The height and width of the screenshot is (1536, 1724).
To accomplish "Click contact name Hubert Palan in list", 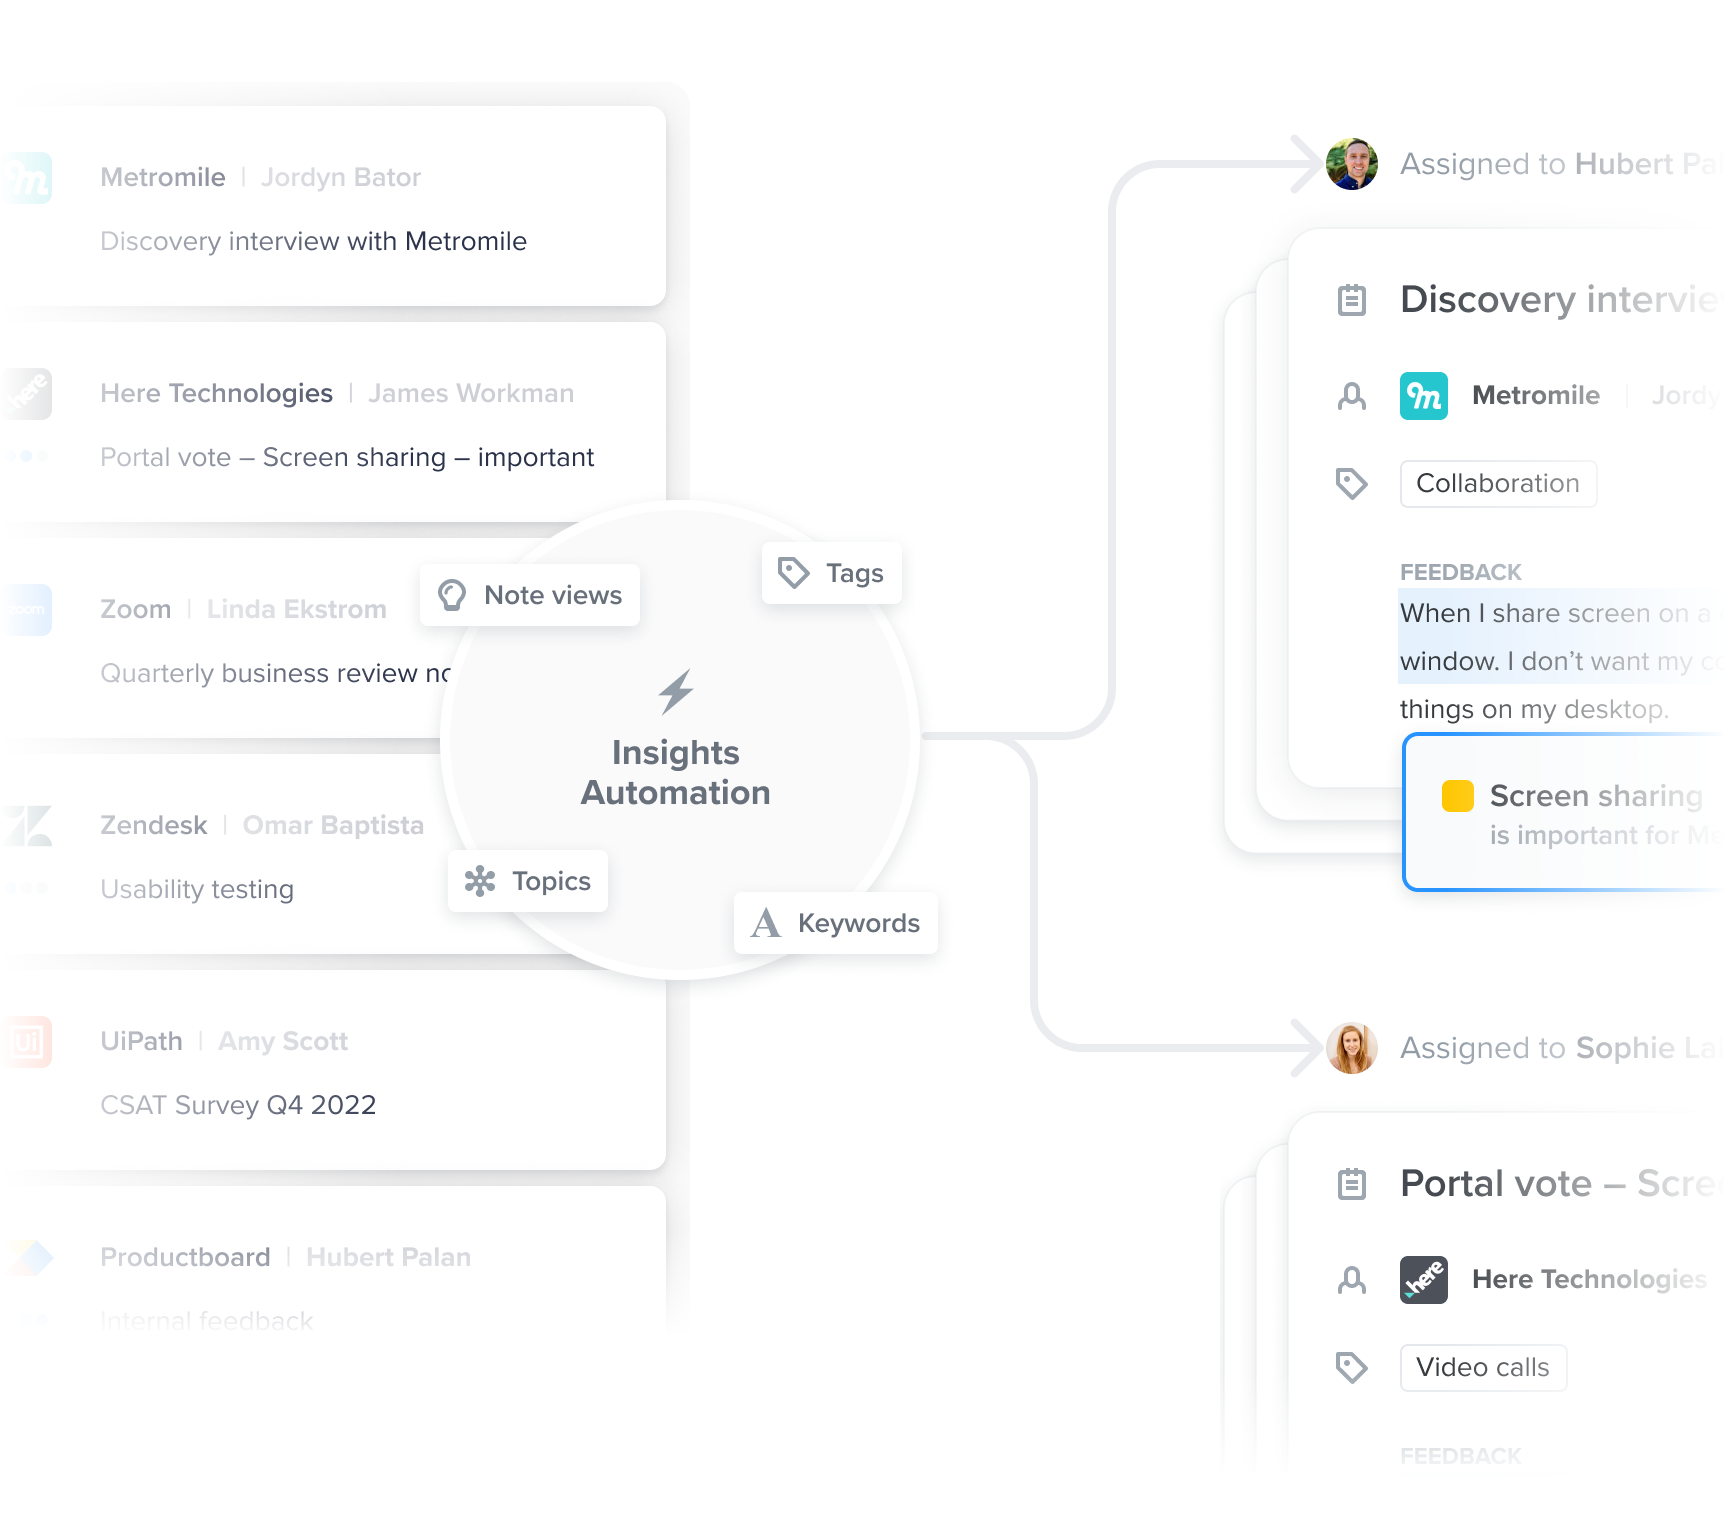I will (x=389, y=1257).
